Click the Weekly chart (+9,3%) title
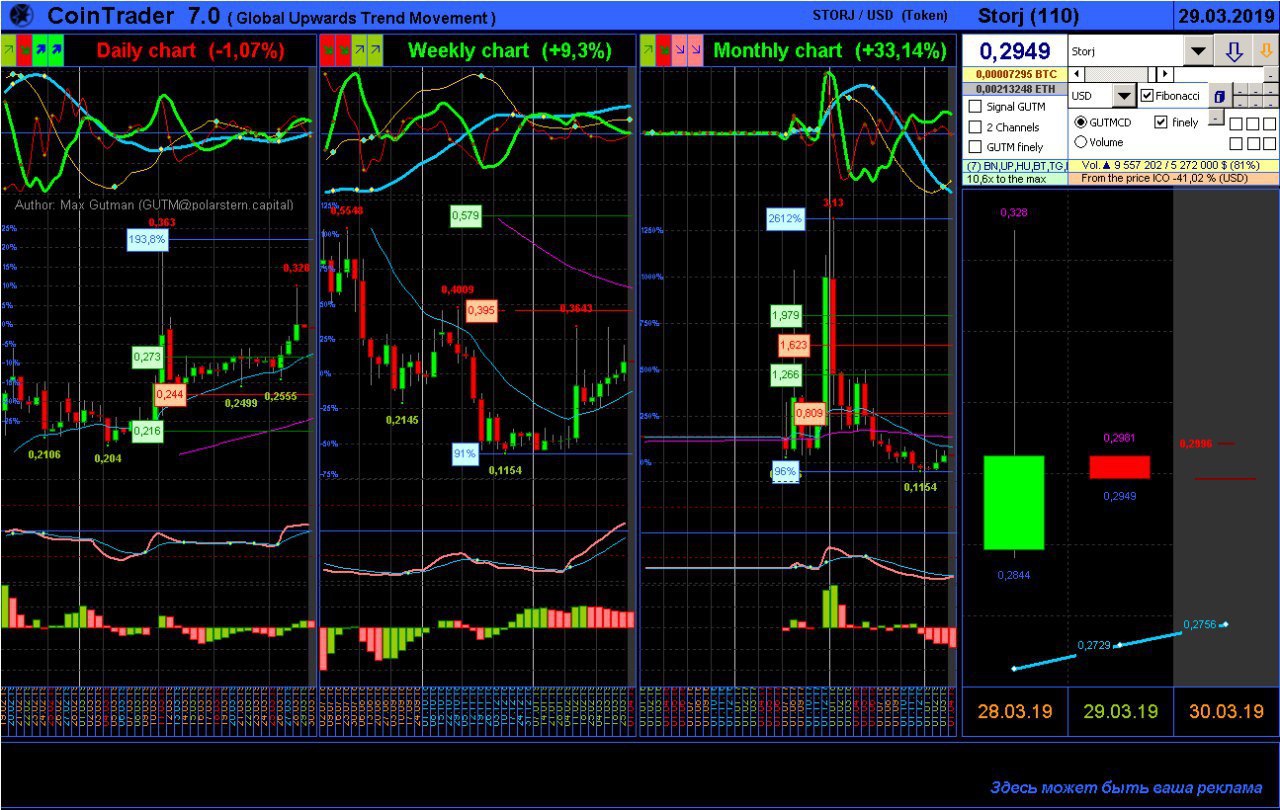This screenshot has width=1280, height=810. 510,51
